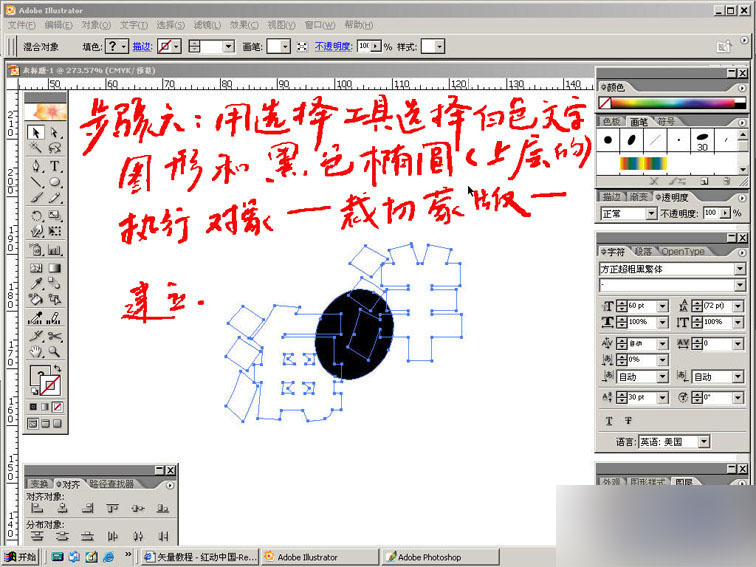756x567 pixels.
Task: Select the Line Segment tool
Action: tap(36, 182)
